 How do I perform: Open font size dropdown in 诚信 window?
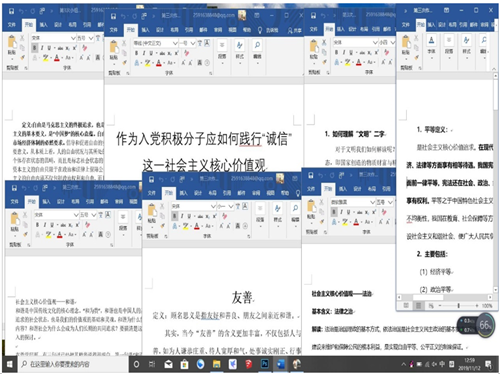point(192,43)
